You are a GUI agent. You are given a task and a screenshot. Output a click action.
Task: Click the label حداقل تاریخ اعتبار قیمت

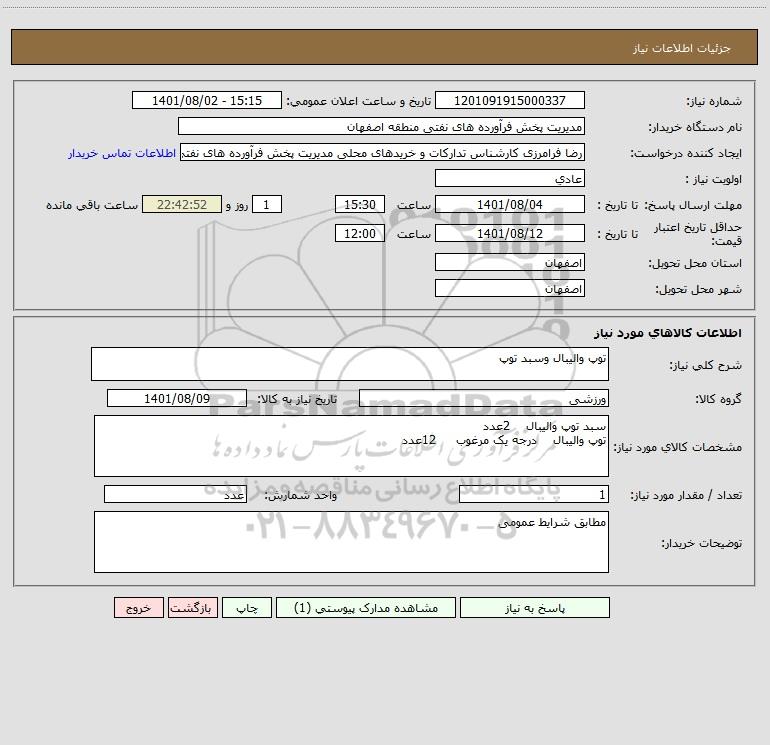pyautogui.click(x=698, y=234)
